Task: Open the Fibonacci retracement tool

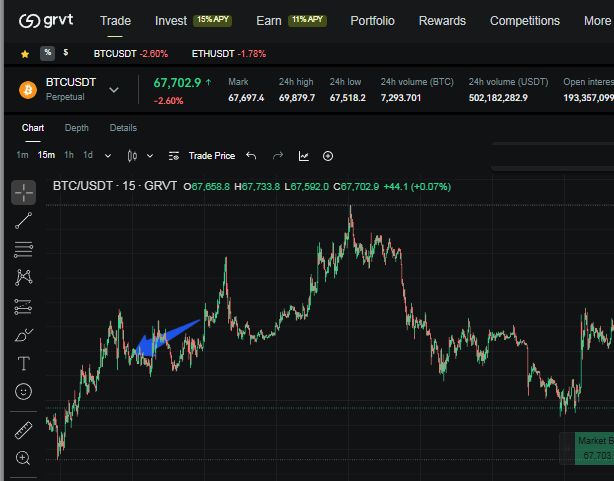Action: click(x=23, y=250)
